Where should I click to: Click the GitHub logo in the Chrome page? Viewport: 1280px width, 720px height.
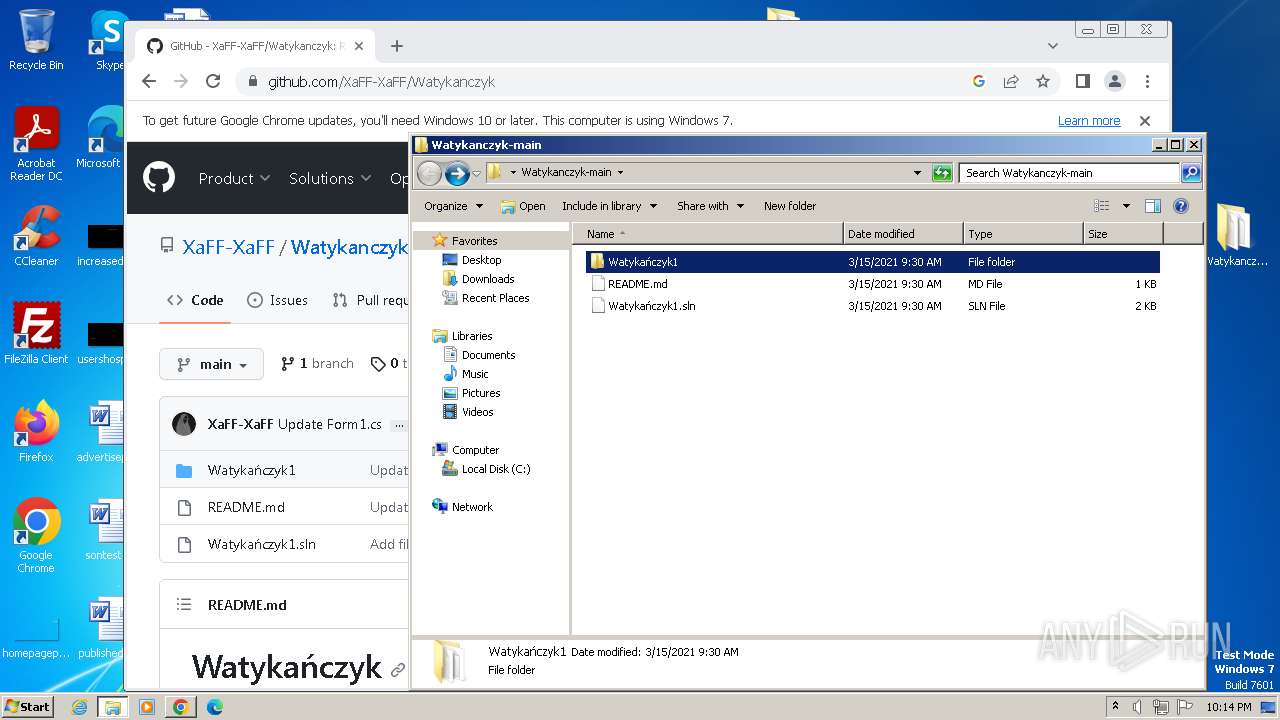(159, 178)
